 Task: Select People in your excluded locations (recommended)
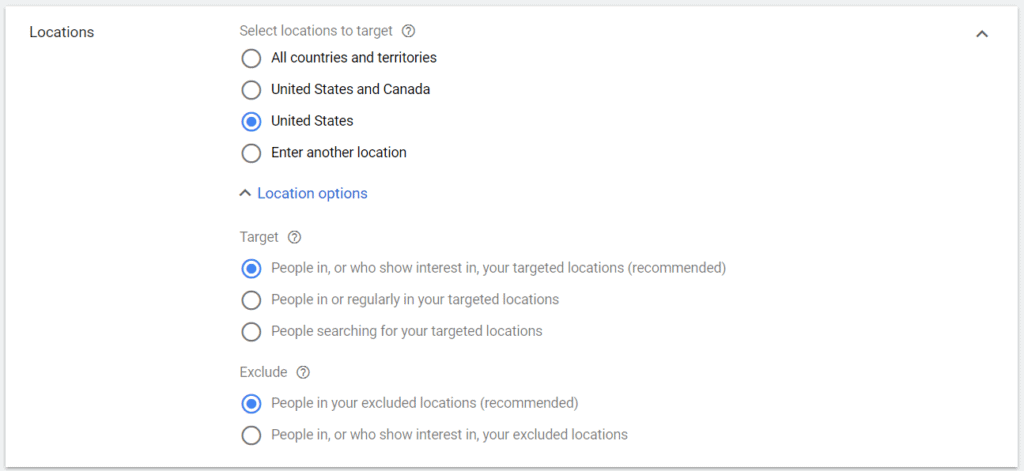(251, 404)
